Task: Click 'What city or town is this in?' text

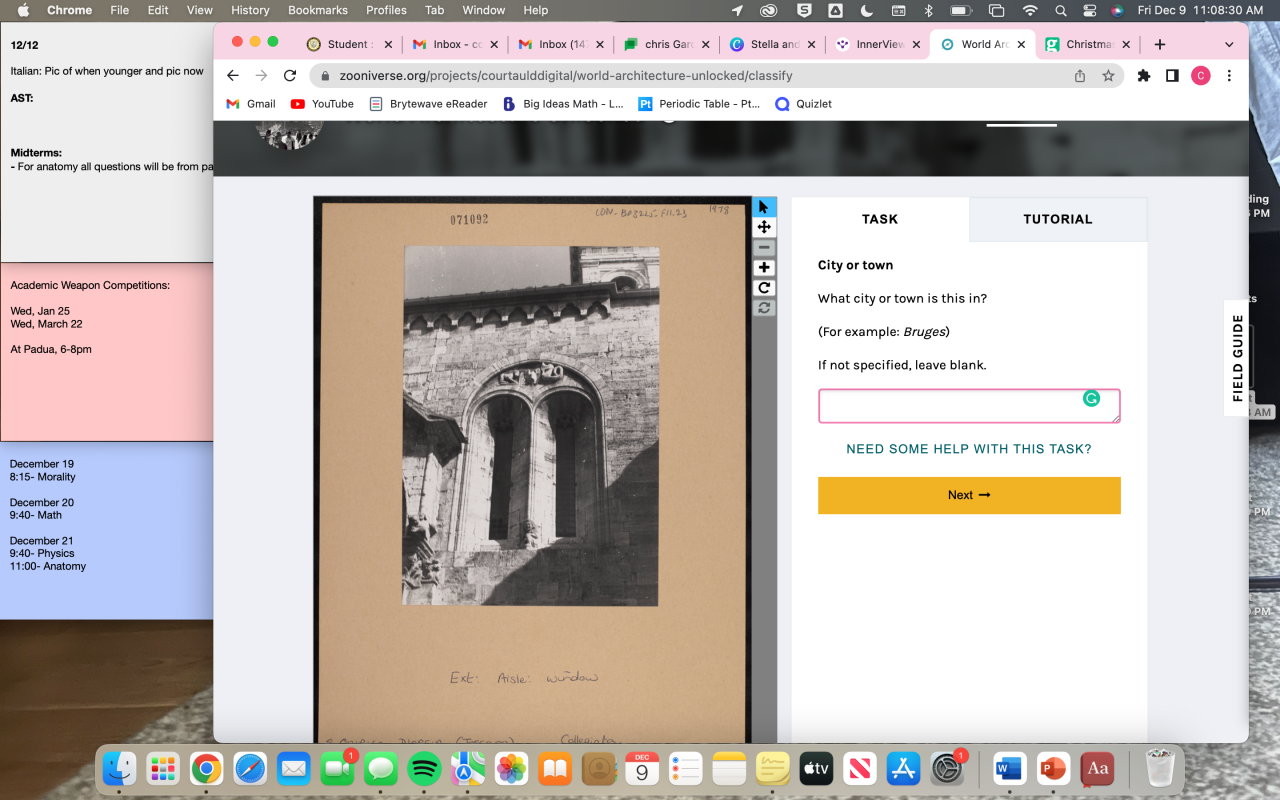Action: (x=902, y=298)
